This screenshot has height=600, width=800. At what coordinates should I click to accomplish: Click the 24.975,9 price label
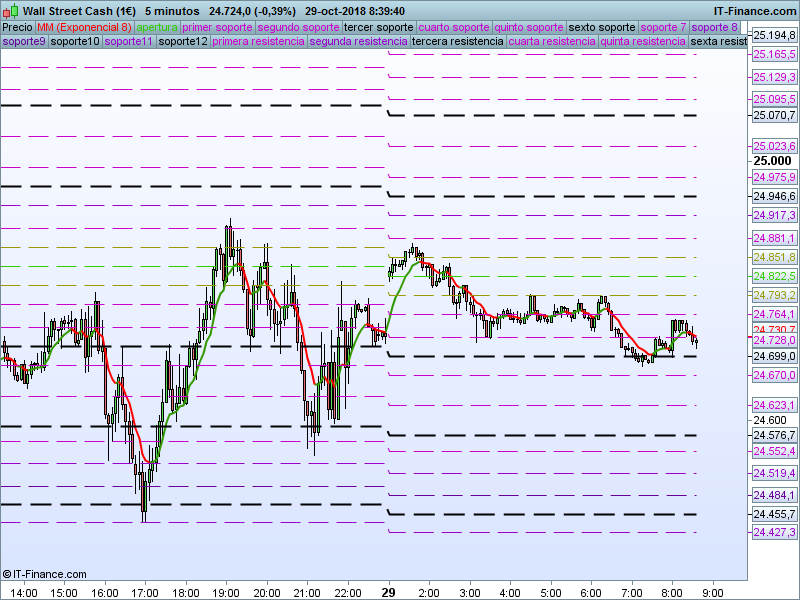click(774, 177)
